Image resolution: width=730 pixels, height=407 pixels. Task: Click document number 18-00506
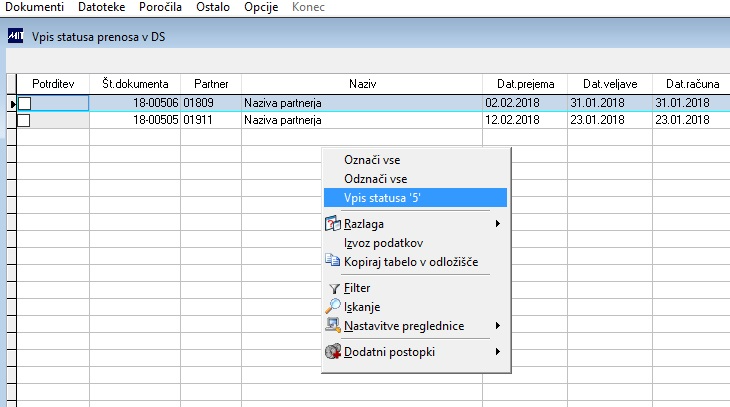pos(155,103)
